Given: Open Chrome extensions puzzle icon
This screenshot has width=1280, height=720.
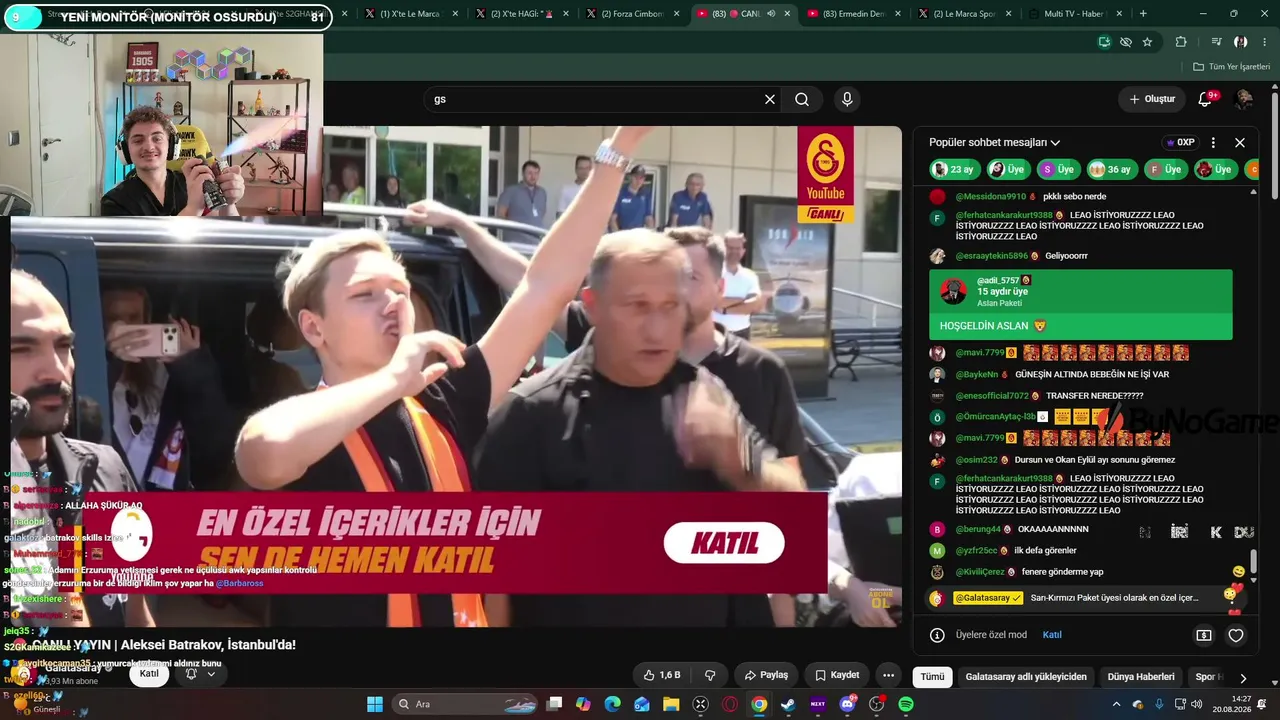Looking at the screenshot, I should click(1181, 42).
